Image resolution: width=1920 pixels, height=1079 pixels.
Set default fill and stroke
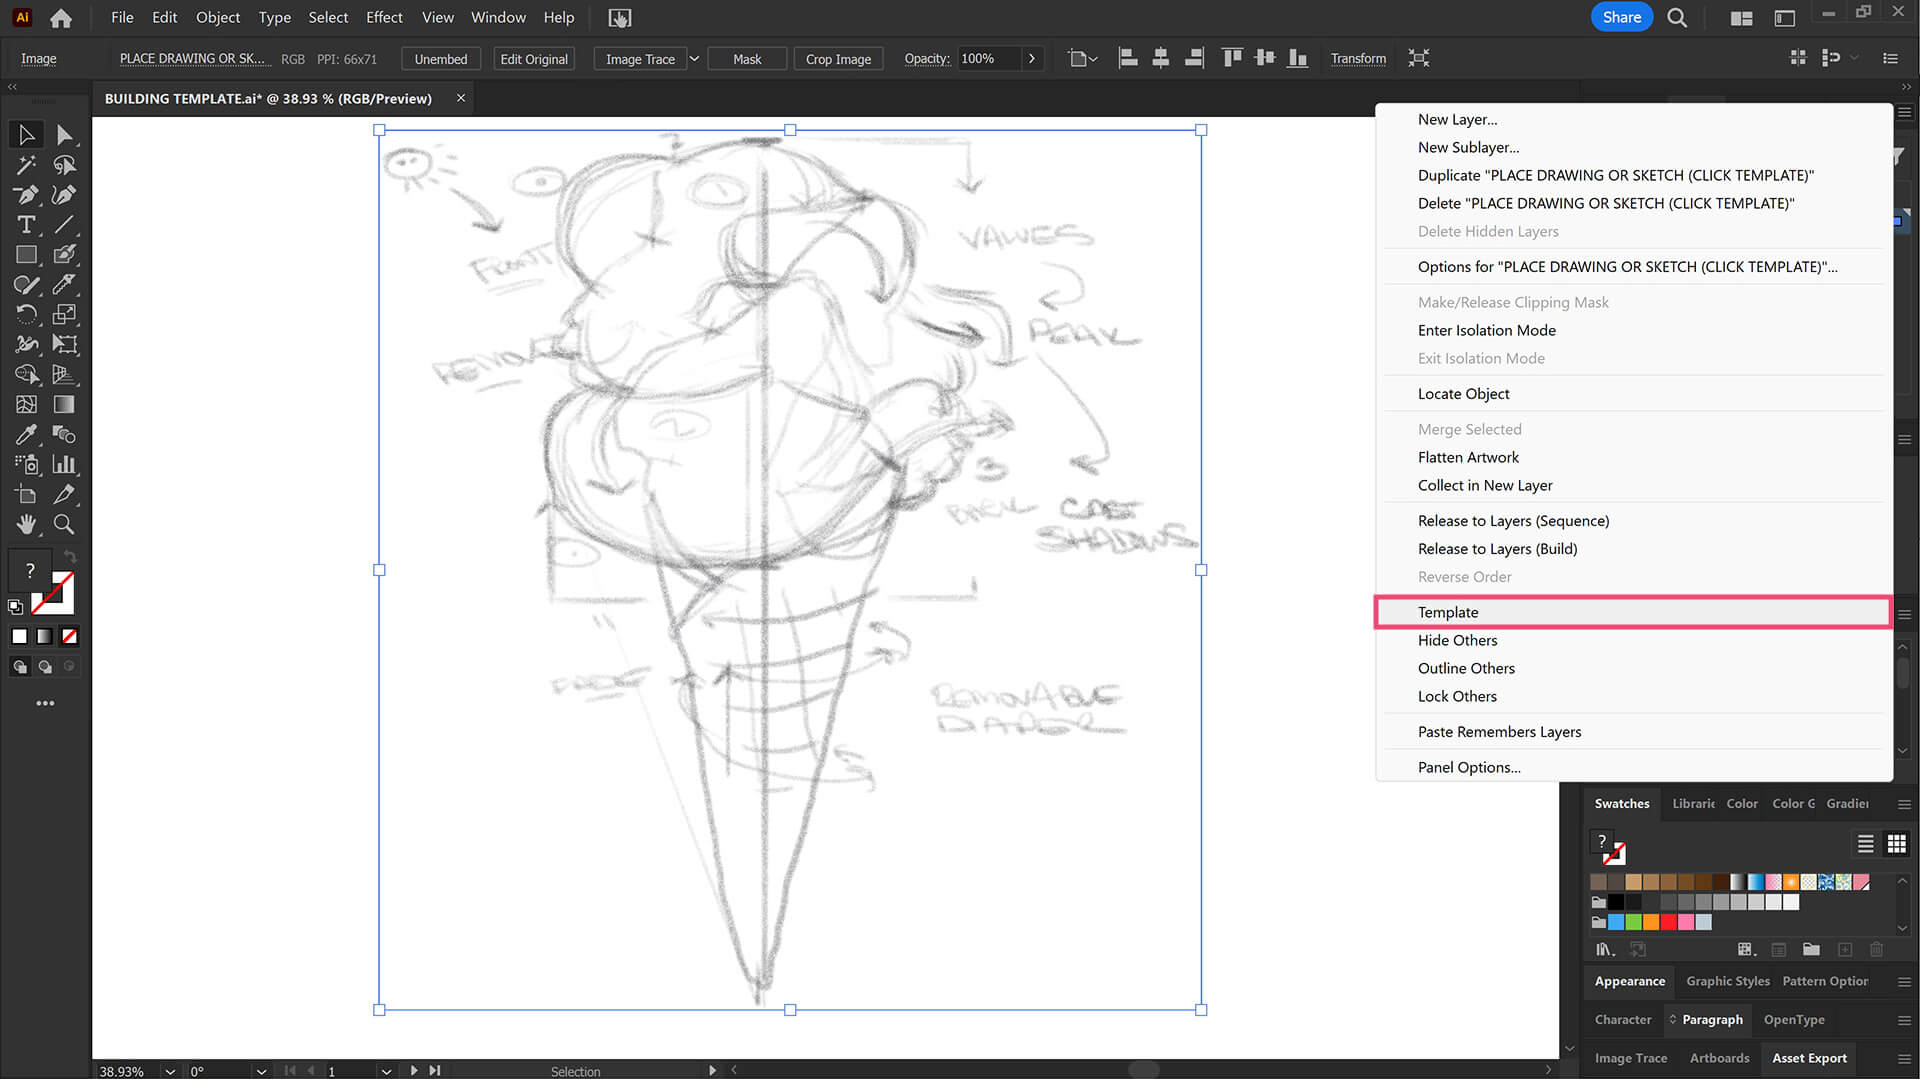coord(15,606)
